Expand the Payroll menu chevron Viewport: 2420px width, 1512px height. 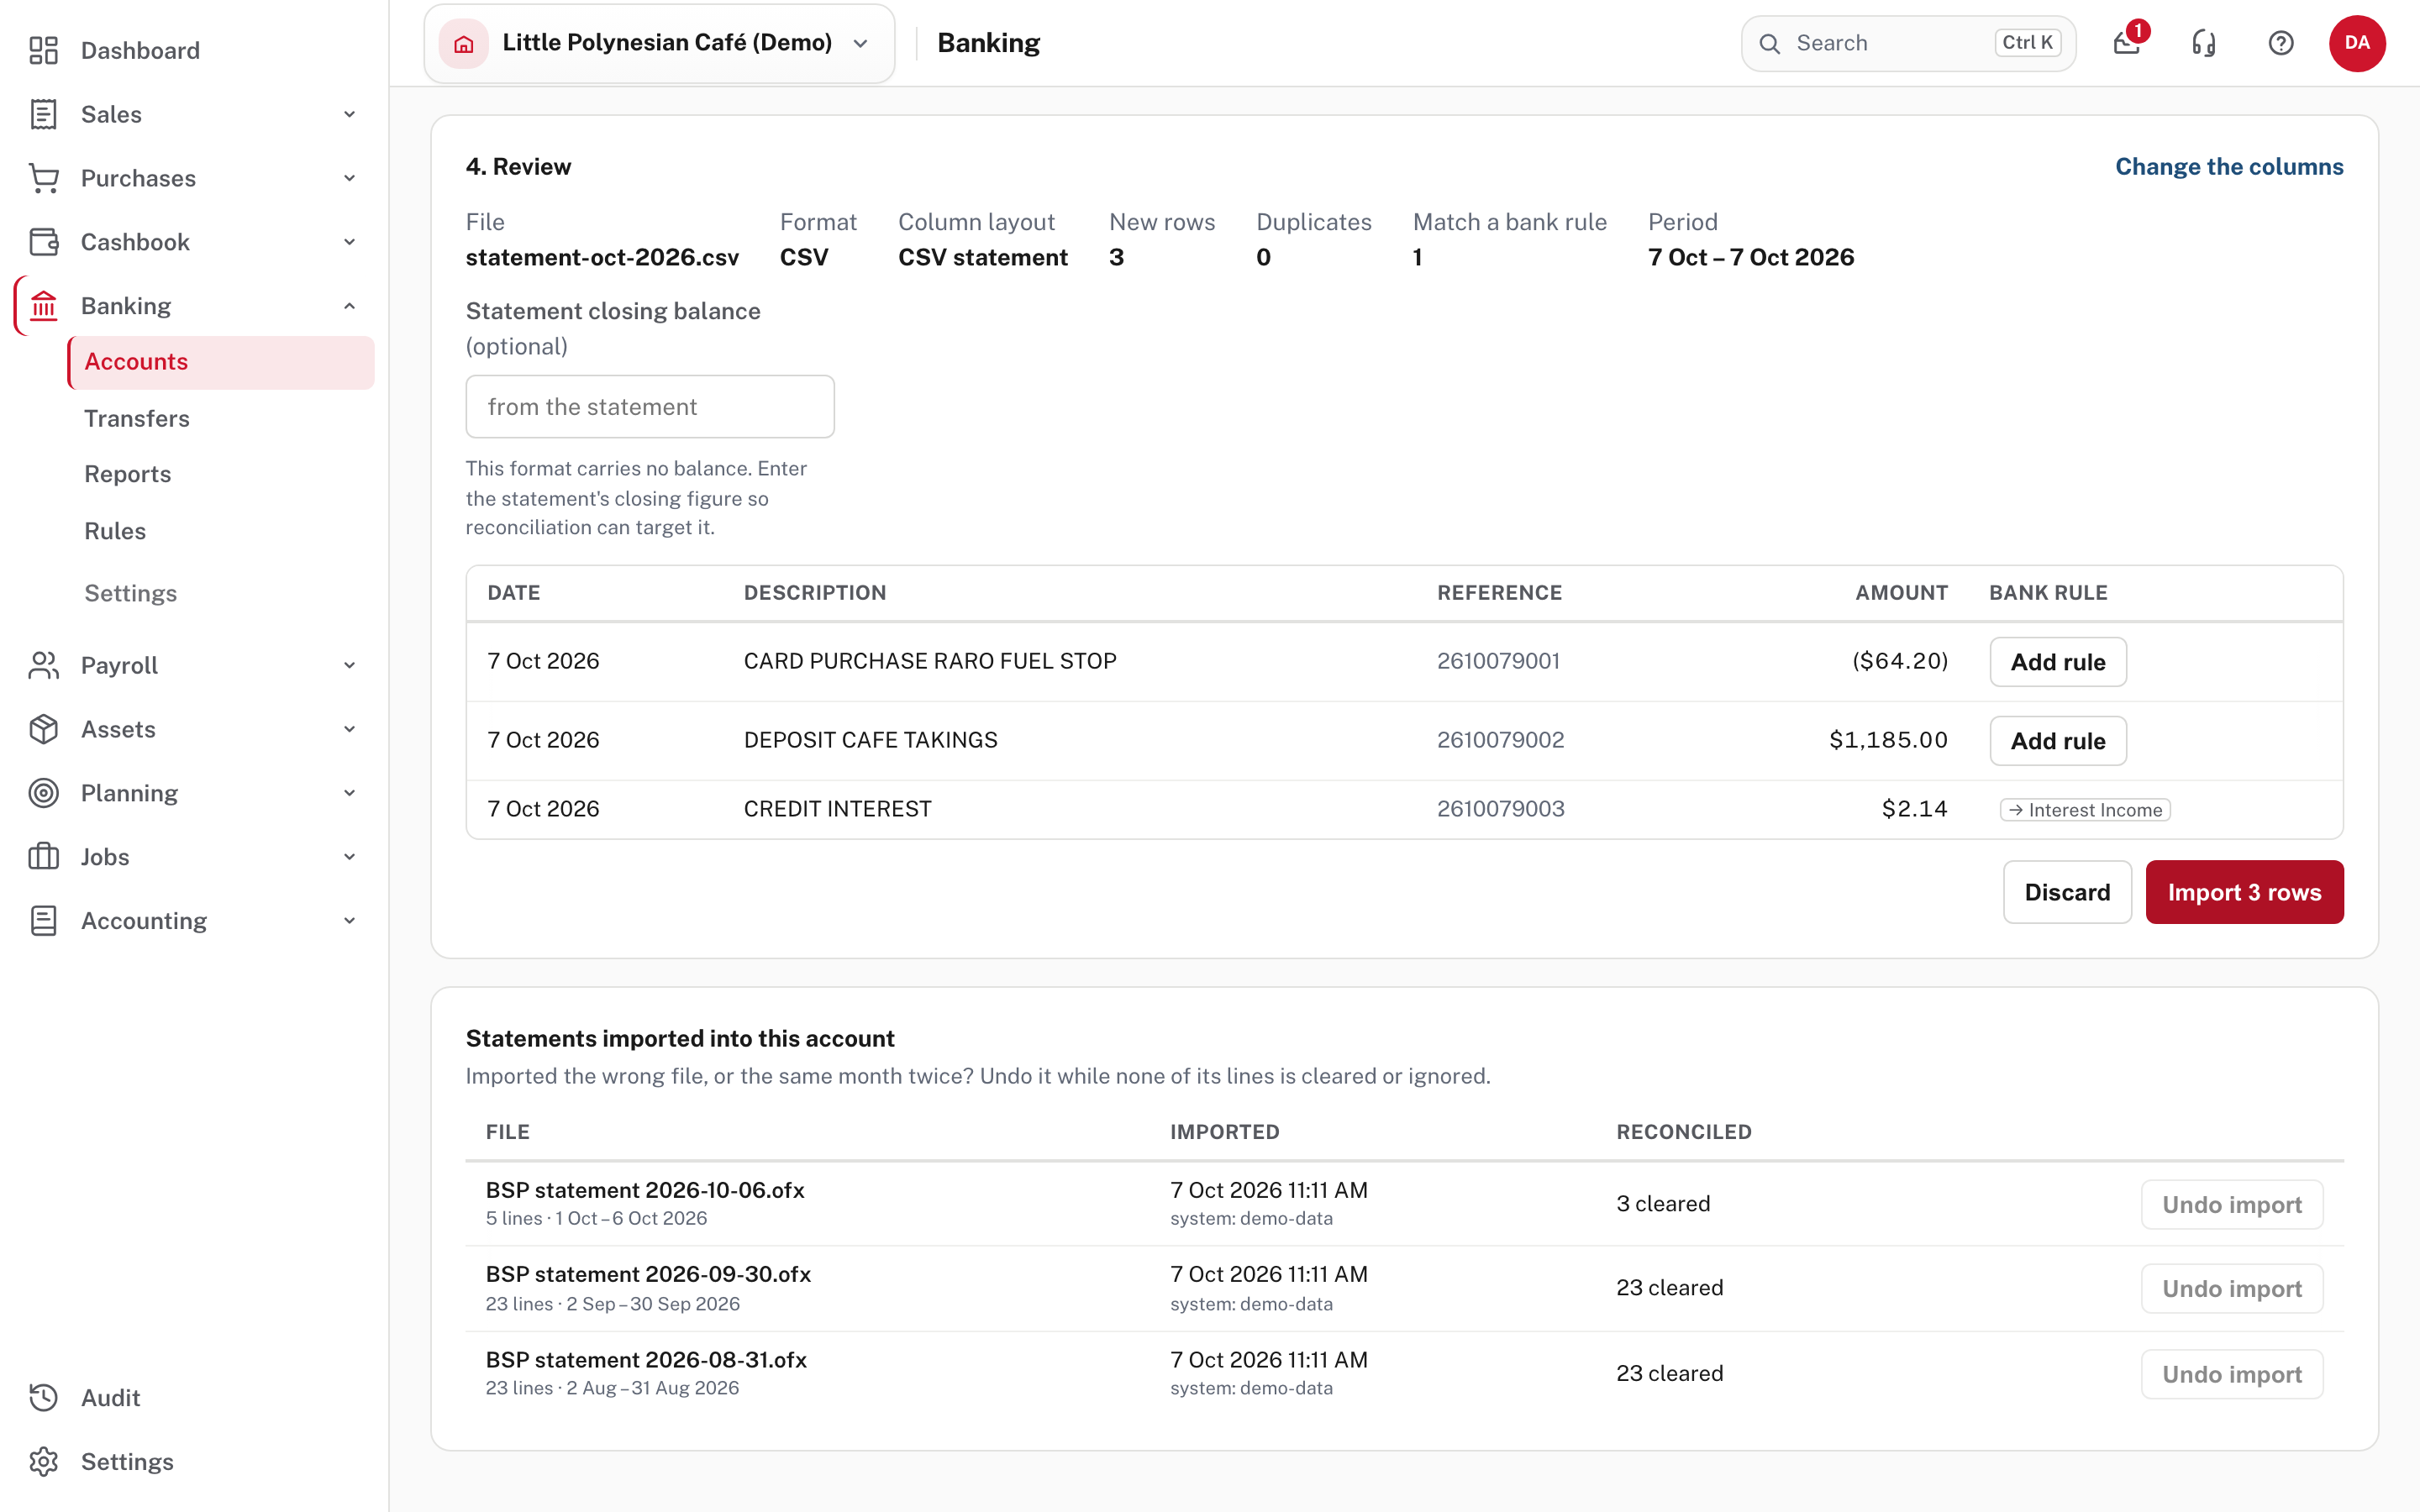pos(349,665)
